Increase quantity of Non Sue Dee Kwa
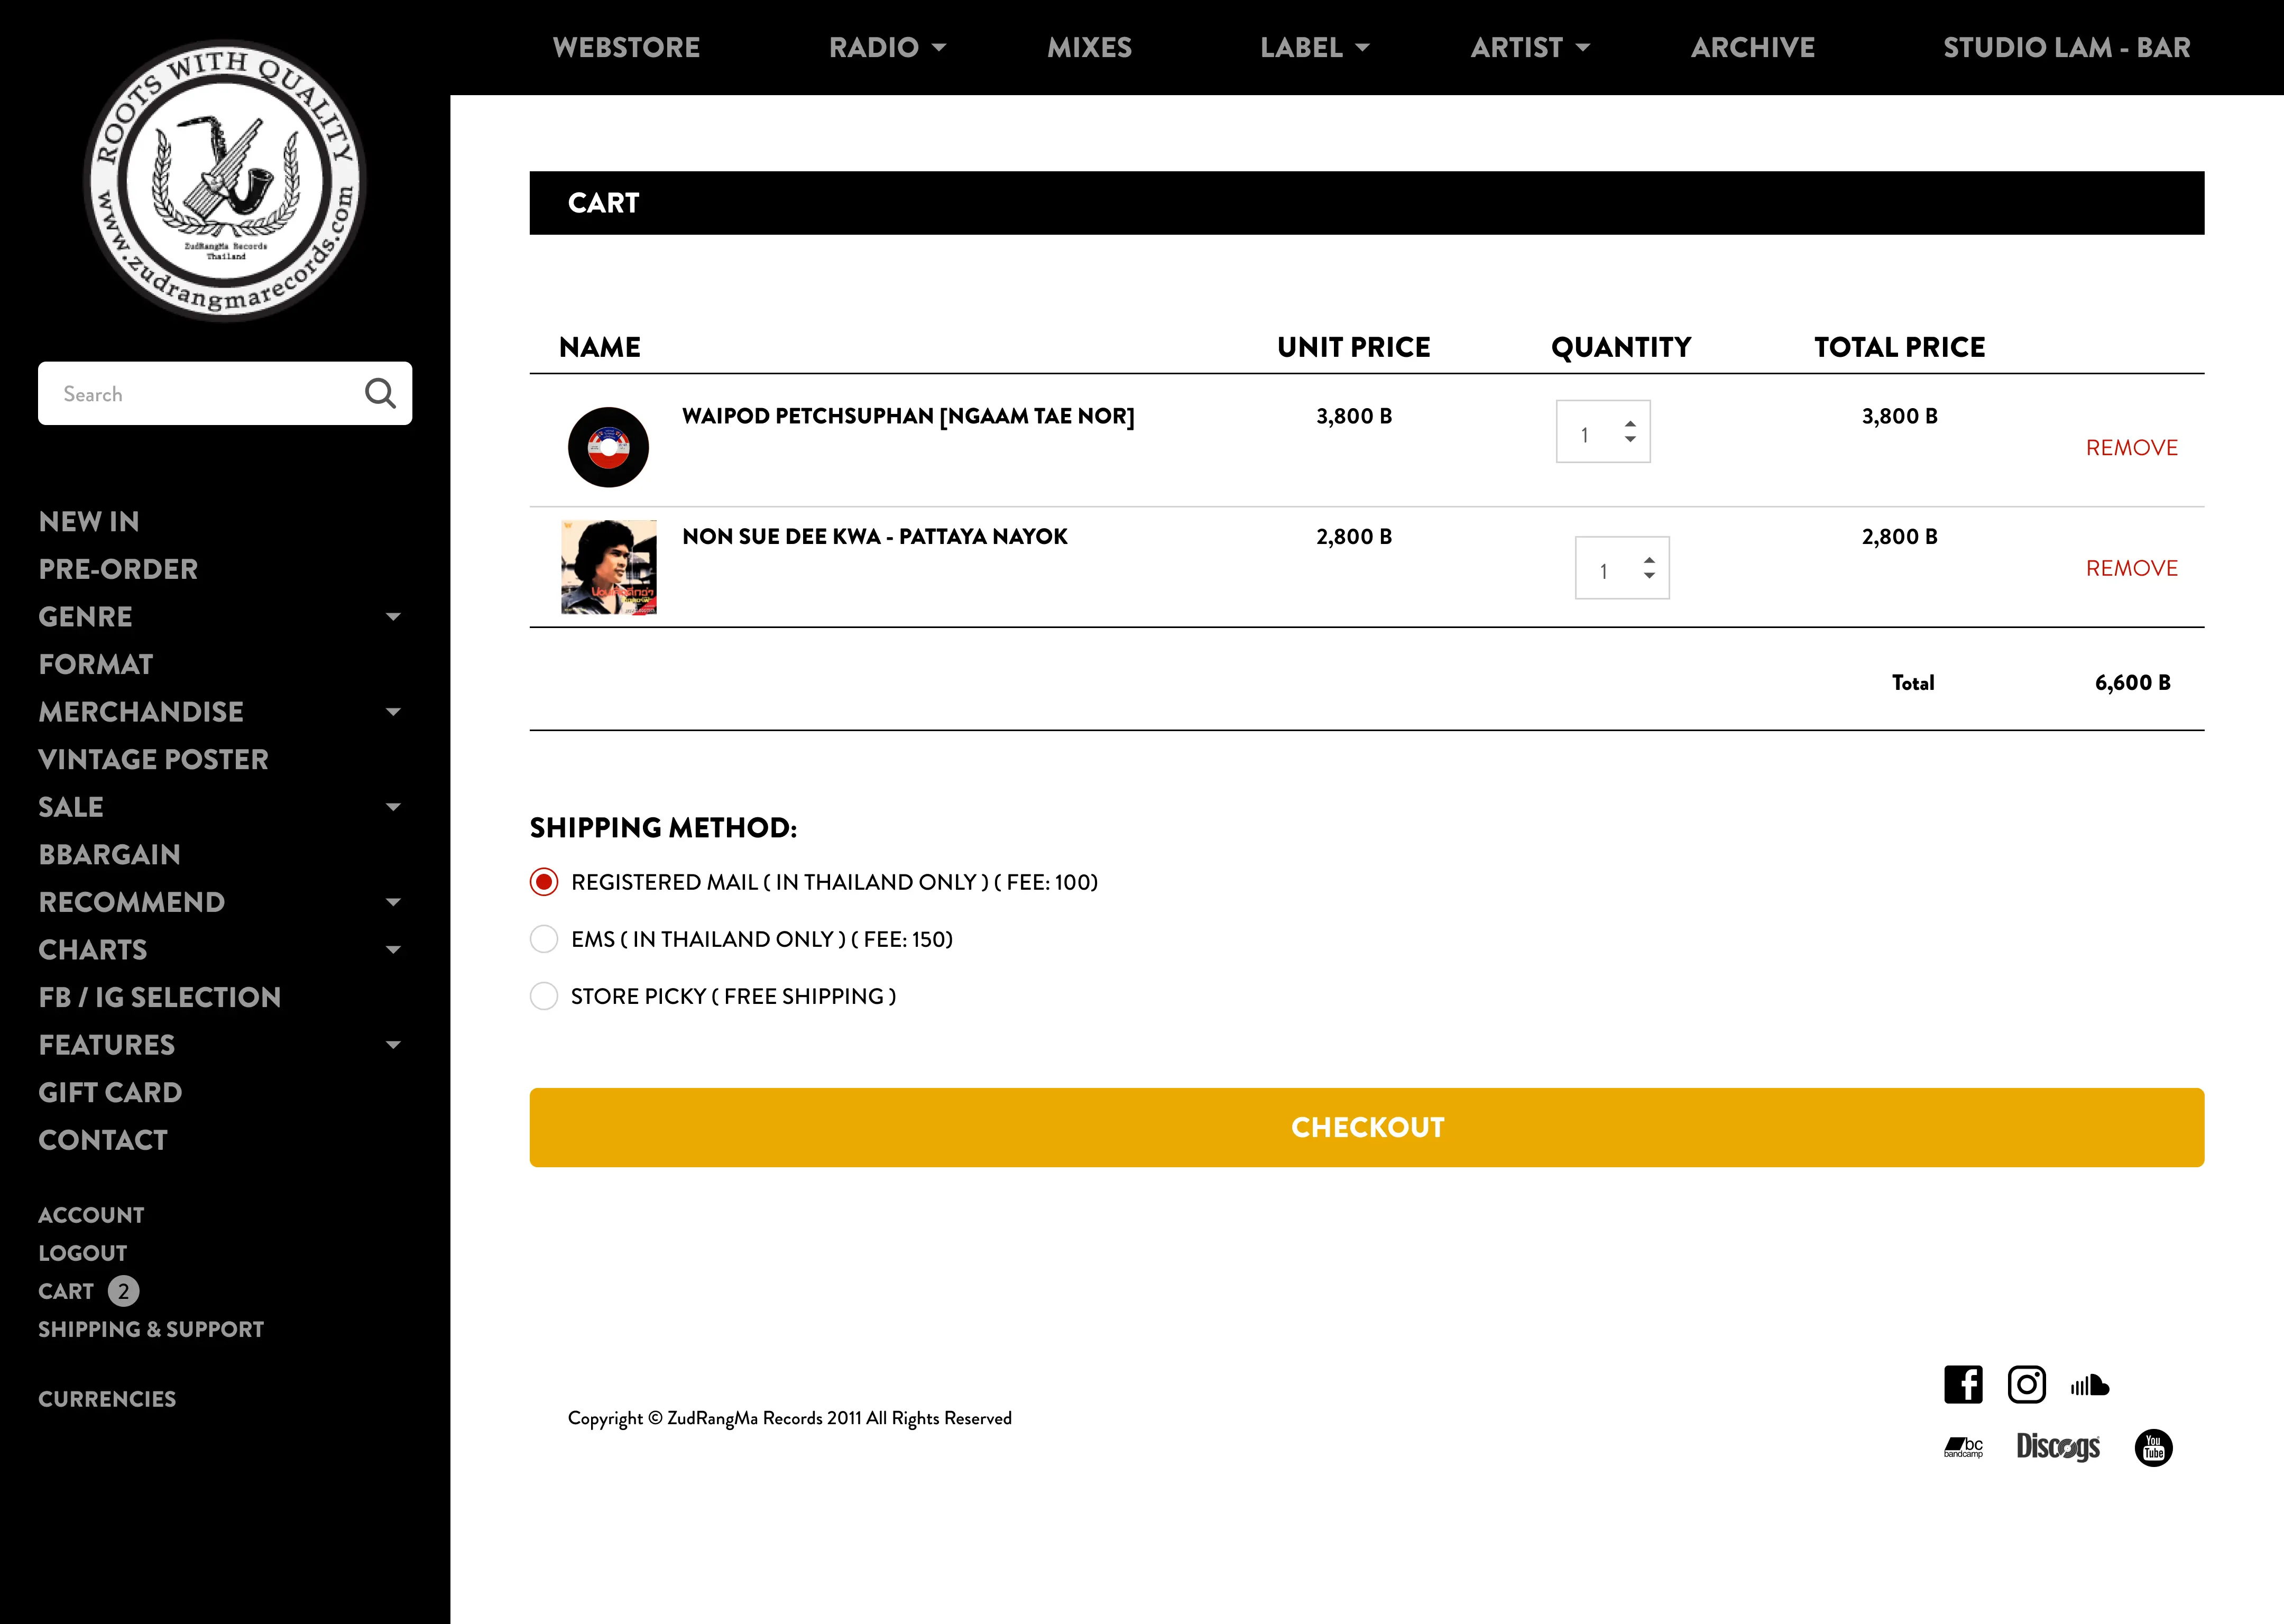This screenshot has width=2284, height=1624. pyautogui.click(x=1649, y=560)
